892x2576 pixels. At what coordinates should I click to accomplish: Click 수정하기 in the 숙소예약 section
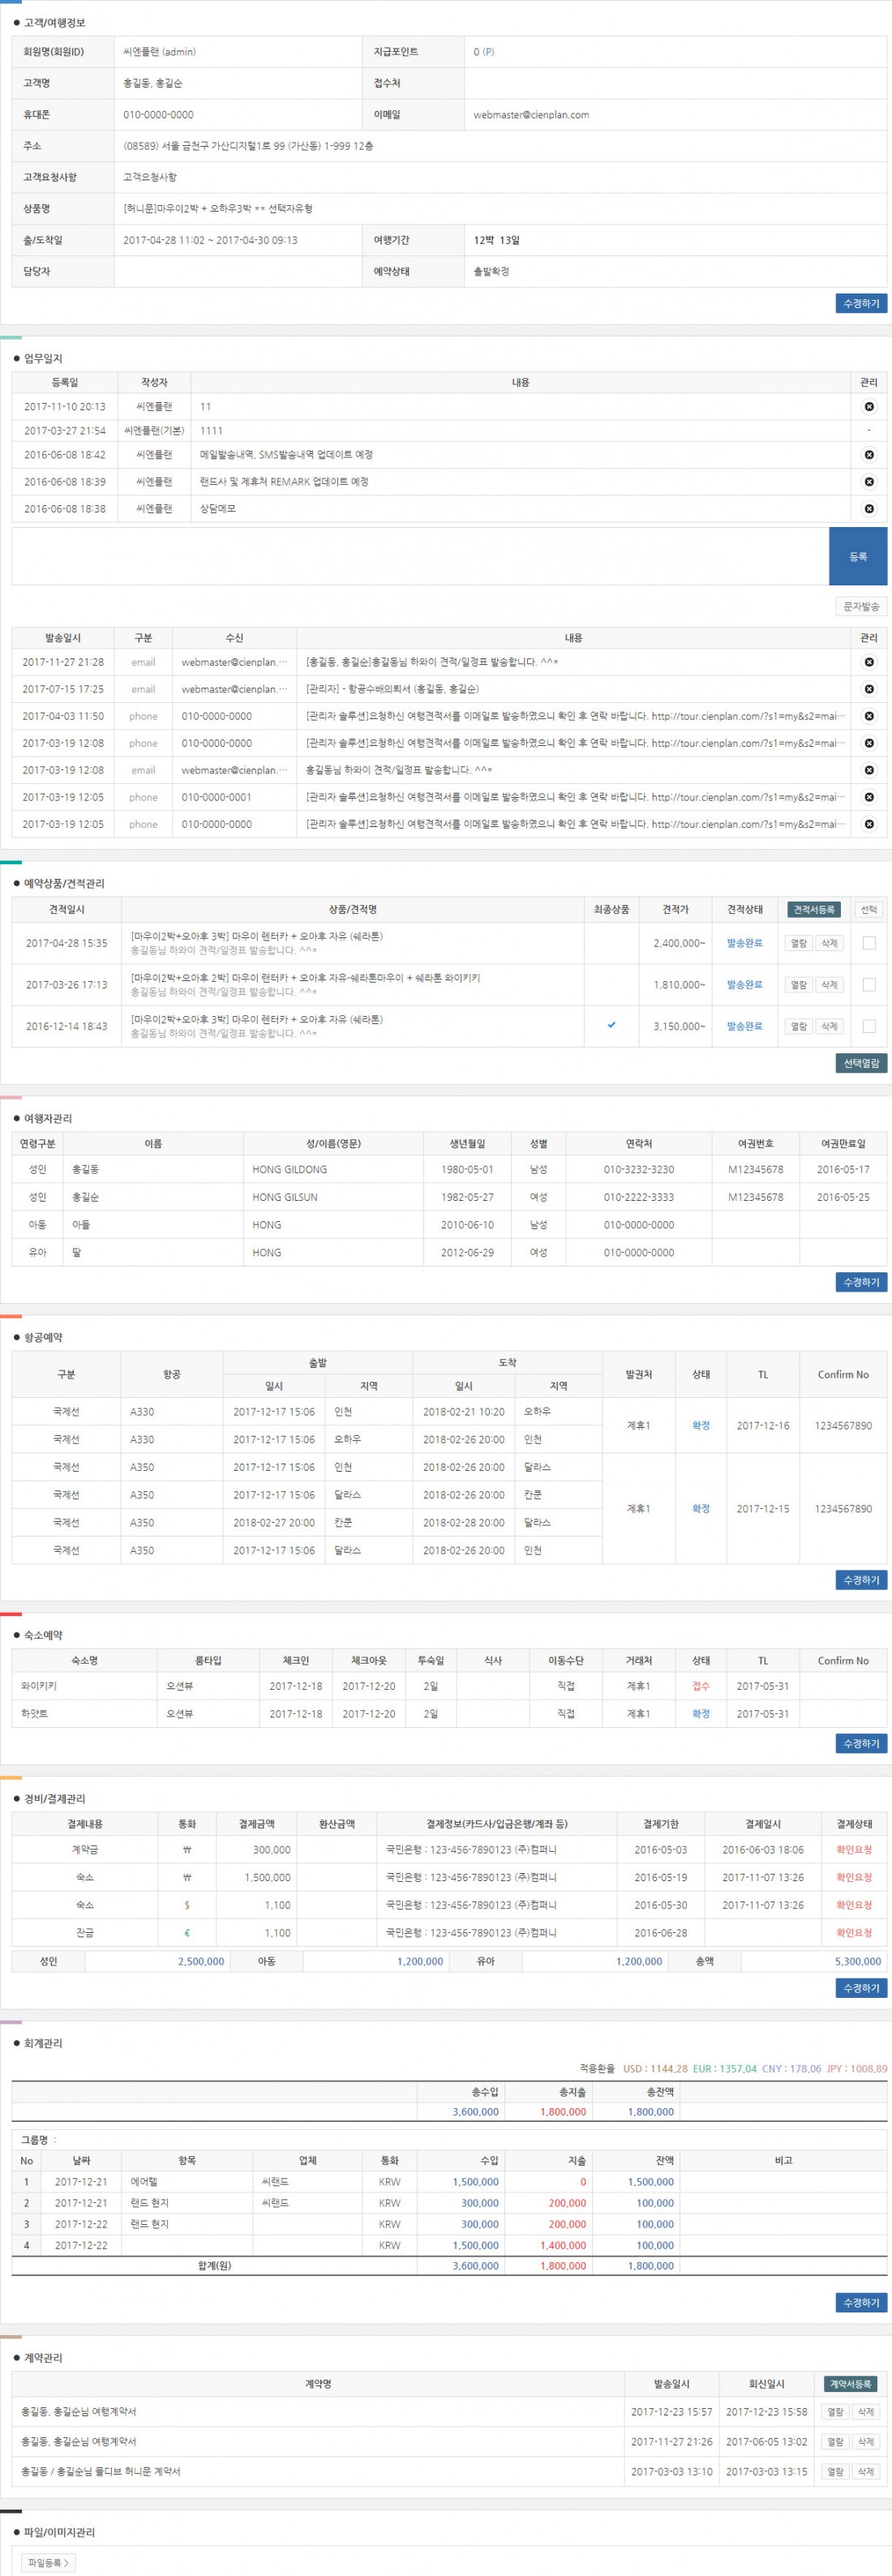pos(861,1743)
